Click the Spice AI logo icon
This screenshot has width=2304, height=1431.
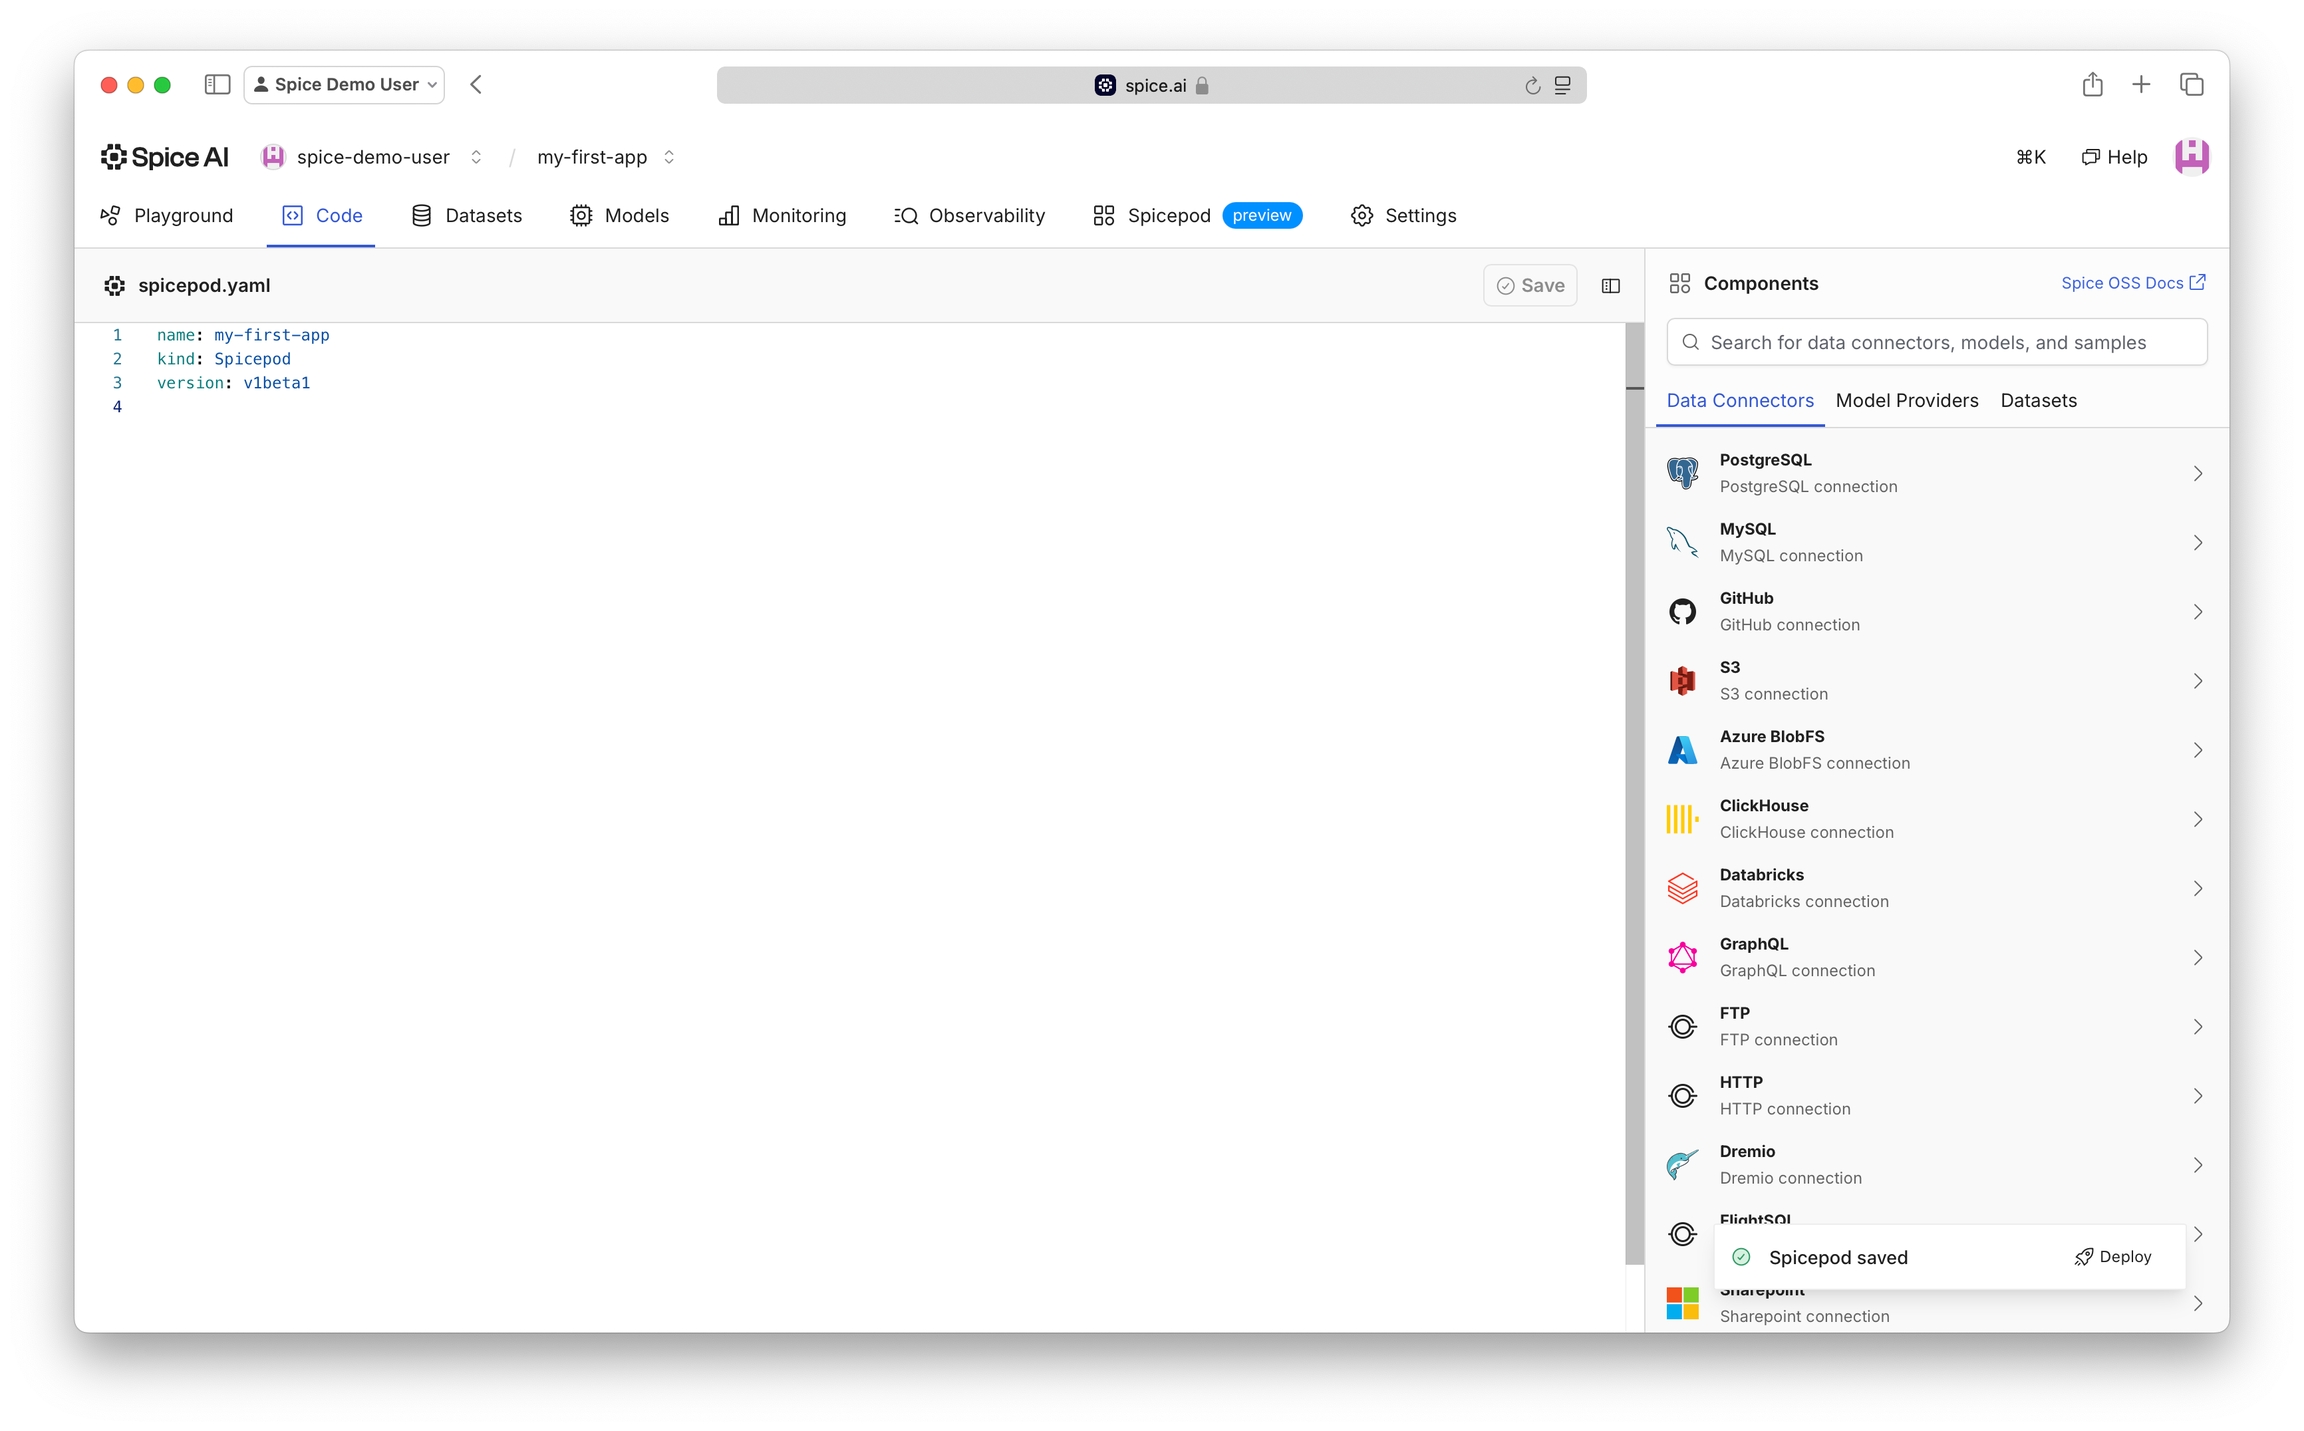click(x=114, y=157)
